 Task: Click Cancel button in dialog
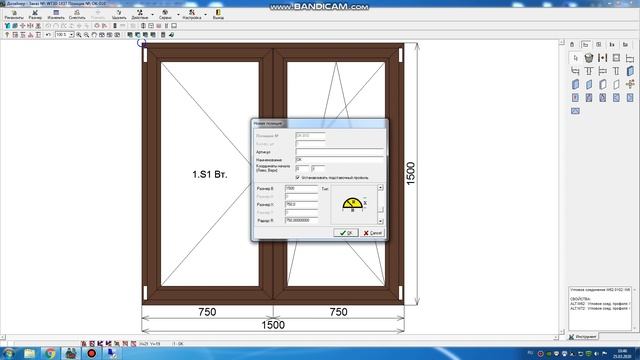372,233
